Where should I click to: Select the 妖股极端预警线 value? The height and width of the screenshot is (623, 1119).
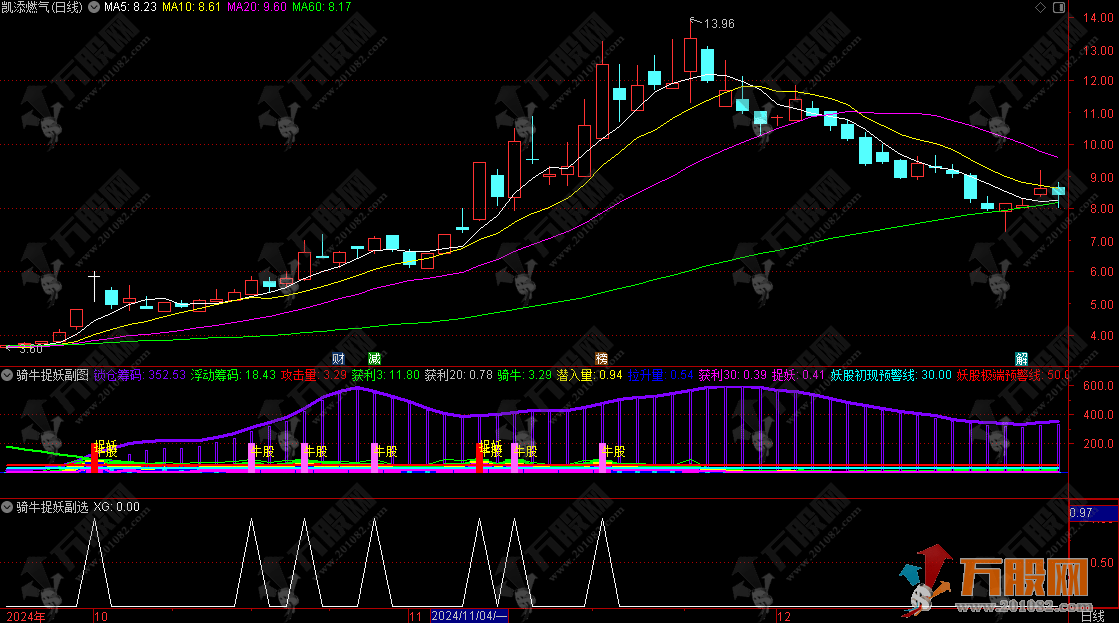pyautogui.click(x=1013, y=375)
